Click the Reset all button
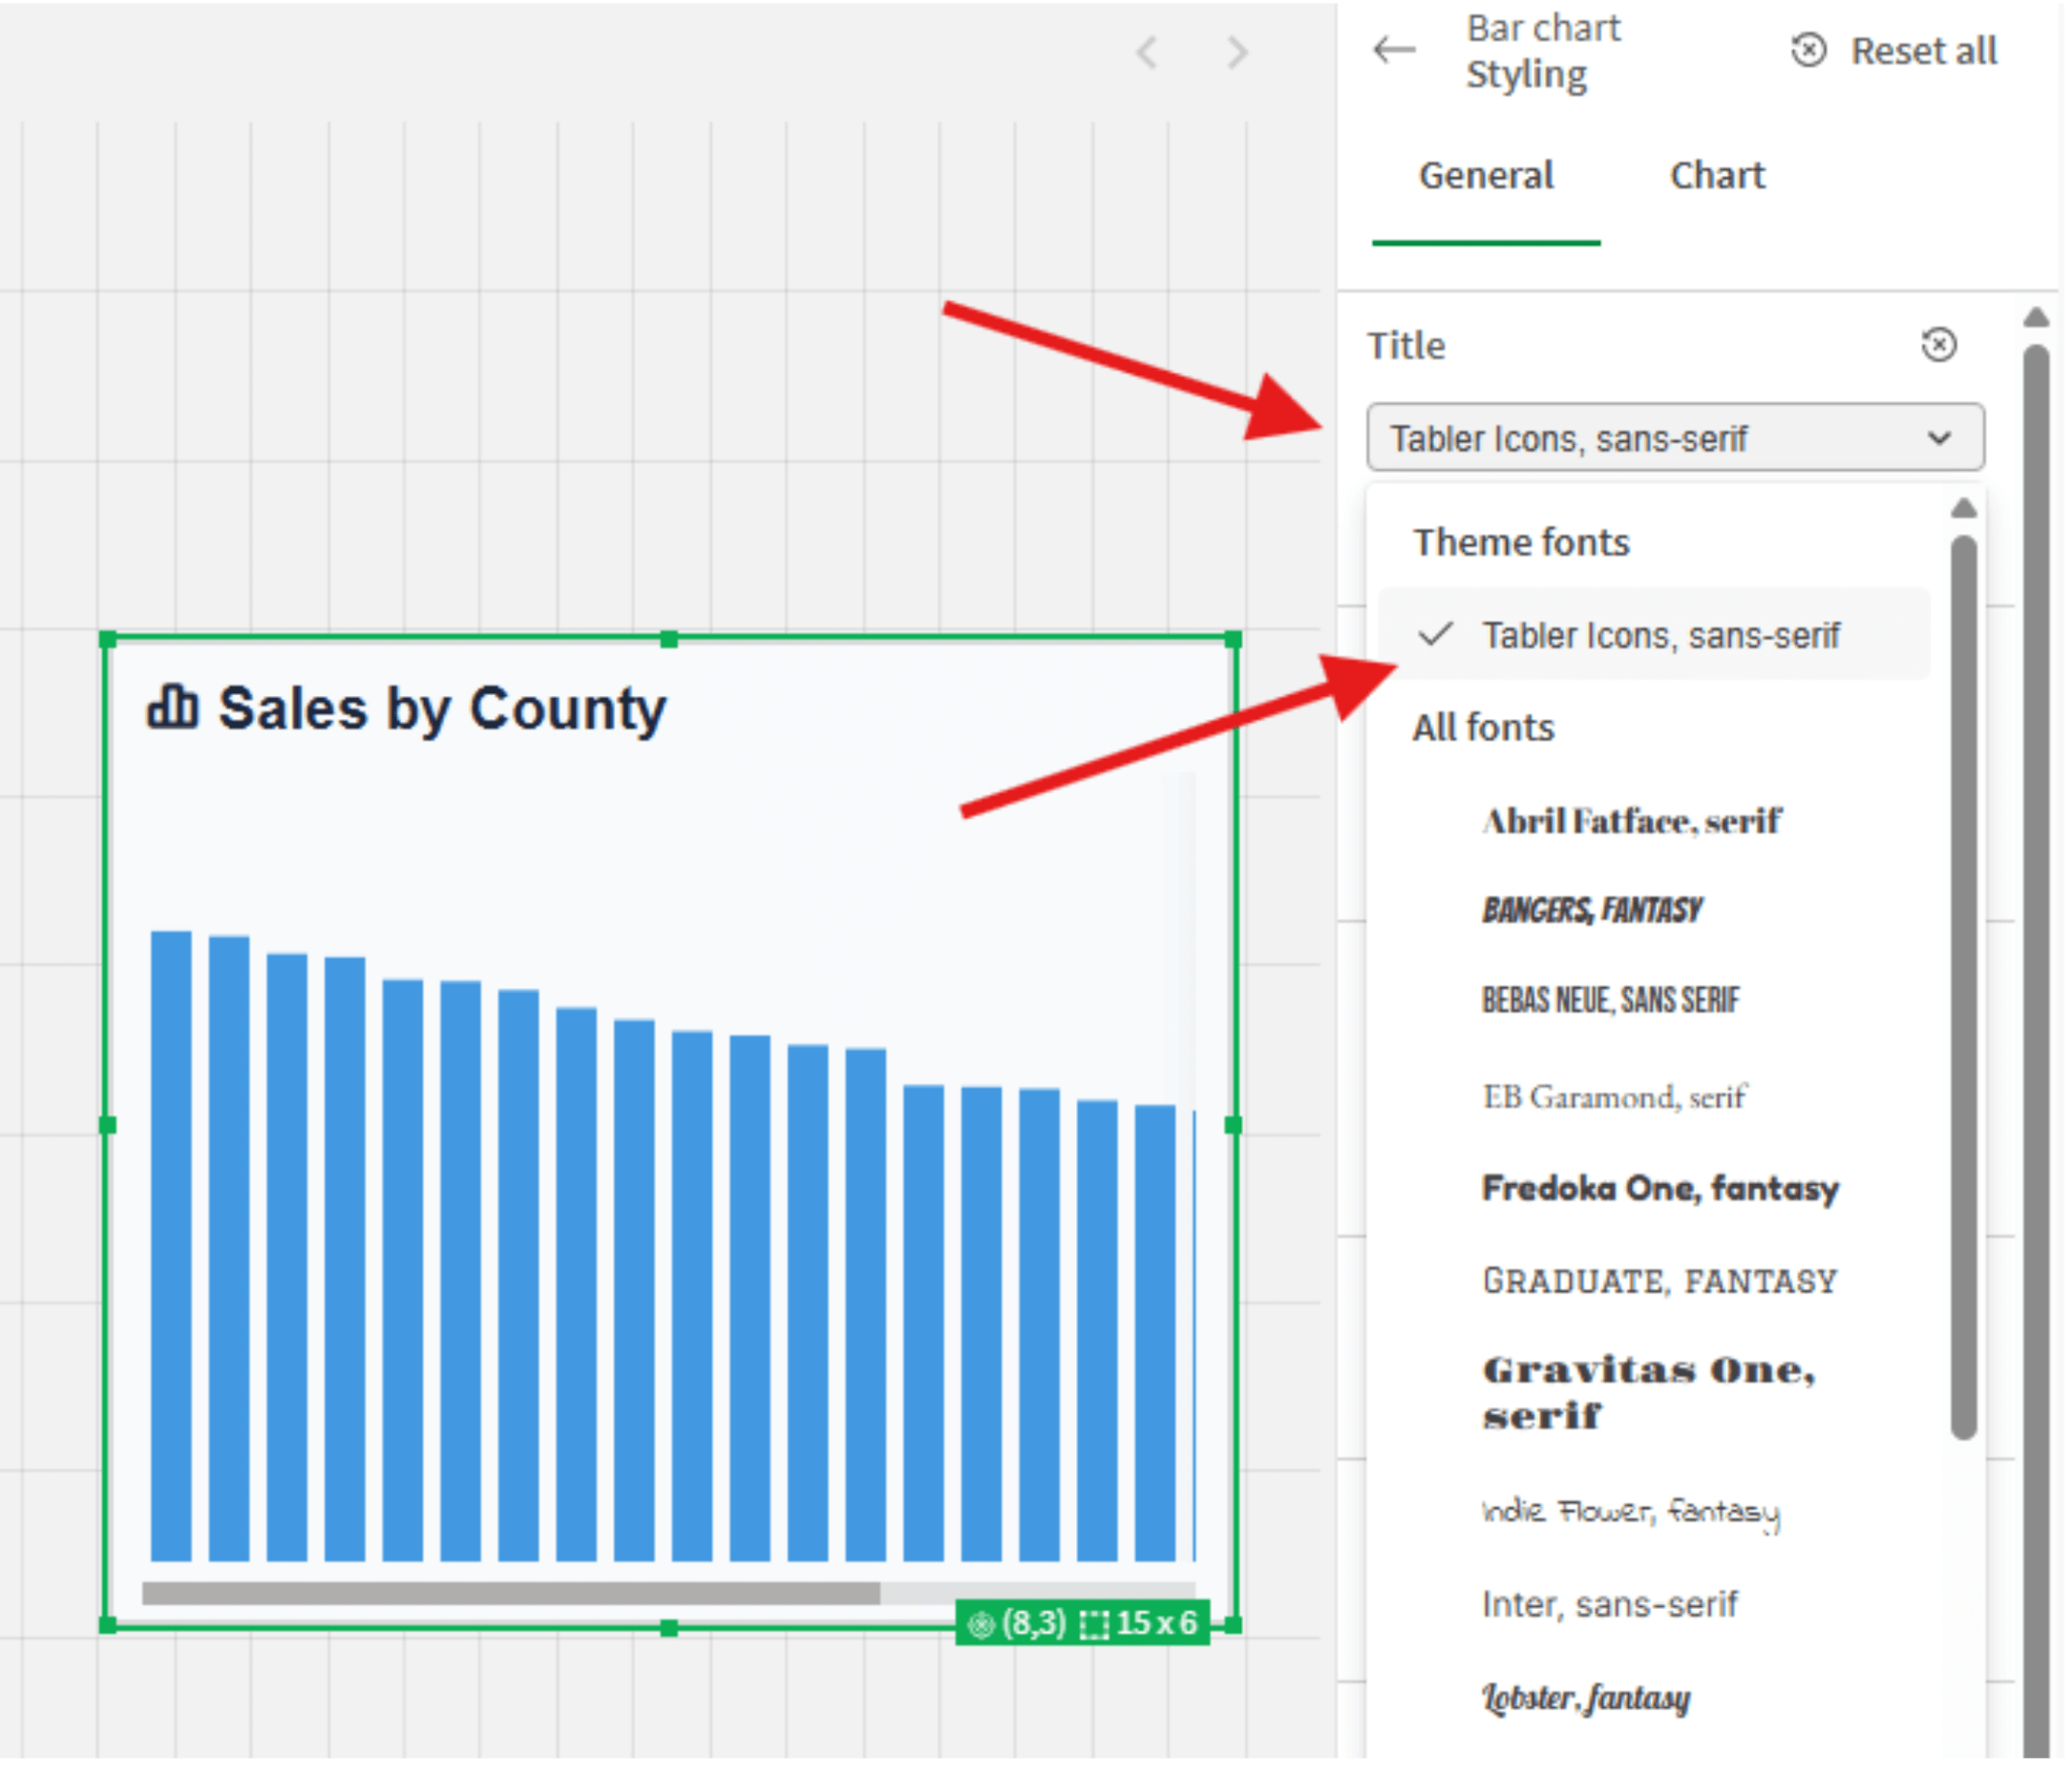This screenshot has height=1776, width=2072. [x=1894, y=50]
